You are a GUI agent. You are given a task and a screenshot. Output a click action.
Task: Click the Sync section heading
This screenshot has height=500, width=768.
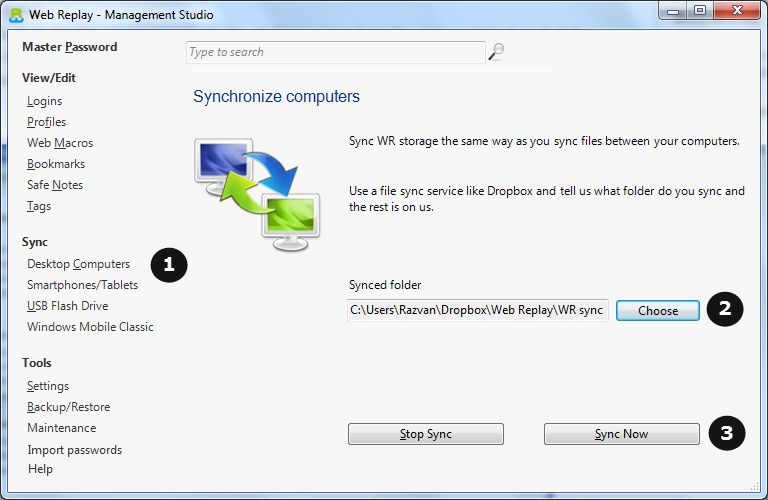point(35,242)
